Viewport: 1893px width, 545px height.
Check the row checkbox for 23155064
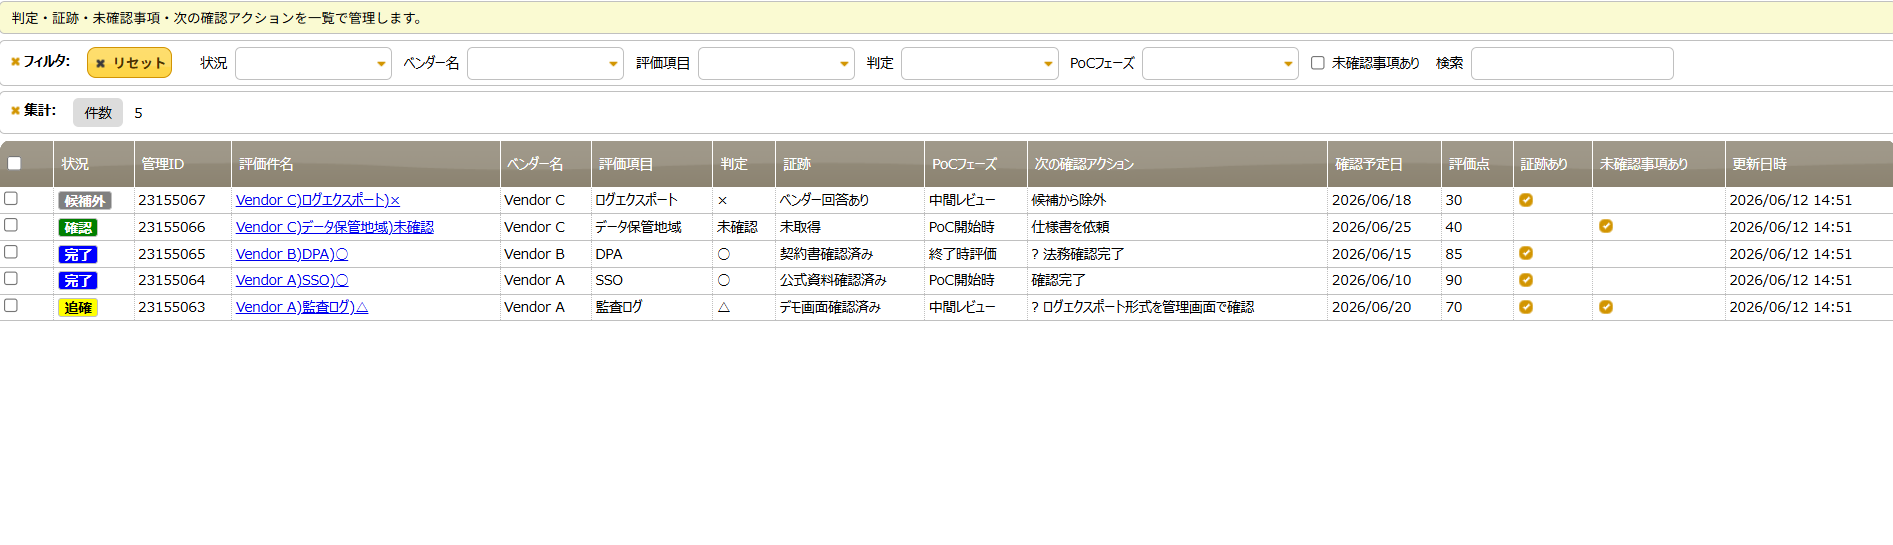pos(11,278)
